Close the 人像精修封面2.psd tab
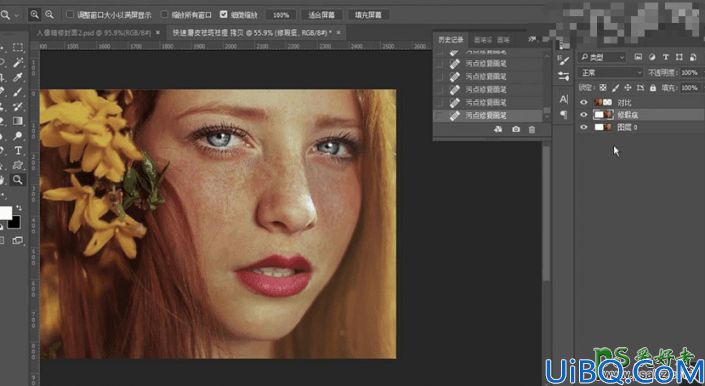The width and height of the screenshot is (705, 386). point(158,33)
